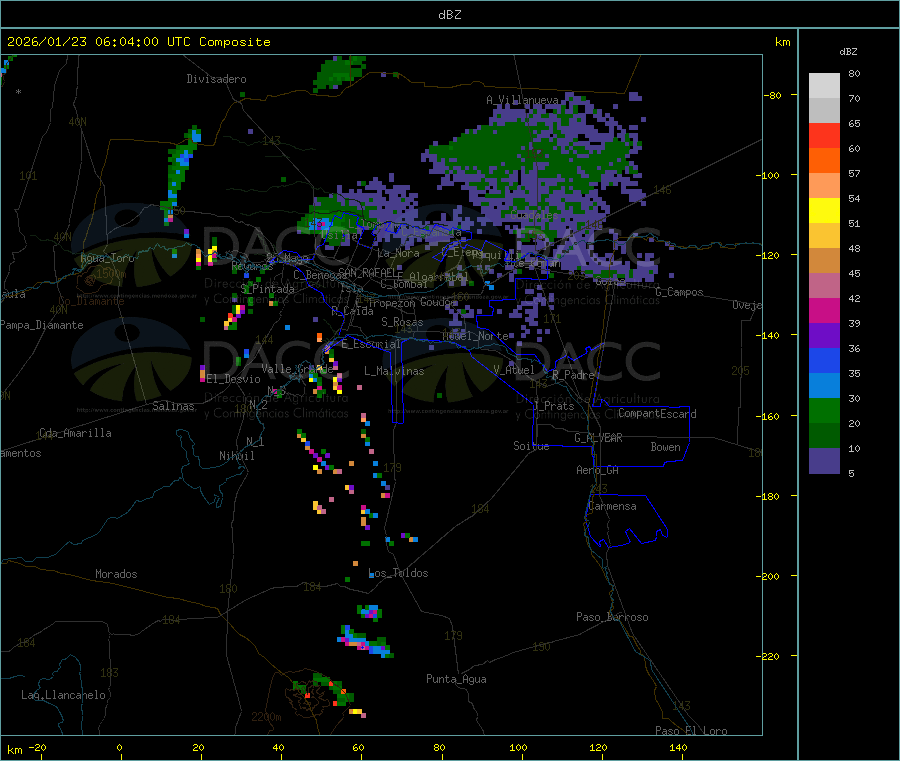The image size is (900, 761).
Task: Click the 'Soitue' map label
Action: tap(531, 446)
